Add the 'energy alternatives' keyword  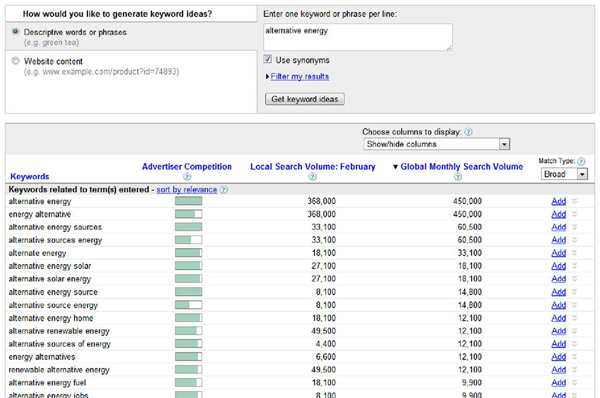[559, 357]
